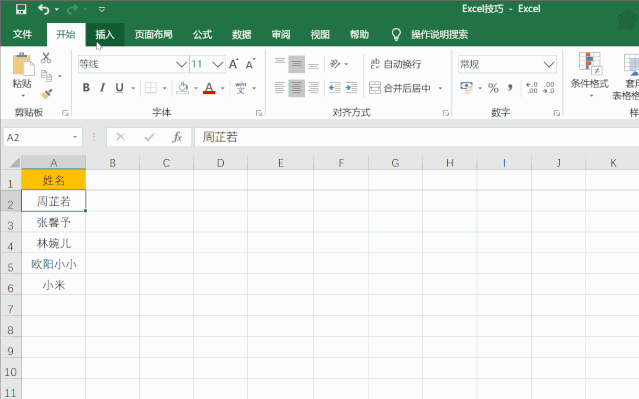Go to the 审阅 ribbon tab

pyautogui.click(x=281, y=34)
